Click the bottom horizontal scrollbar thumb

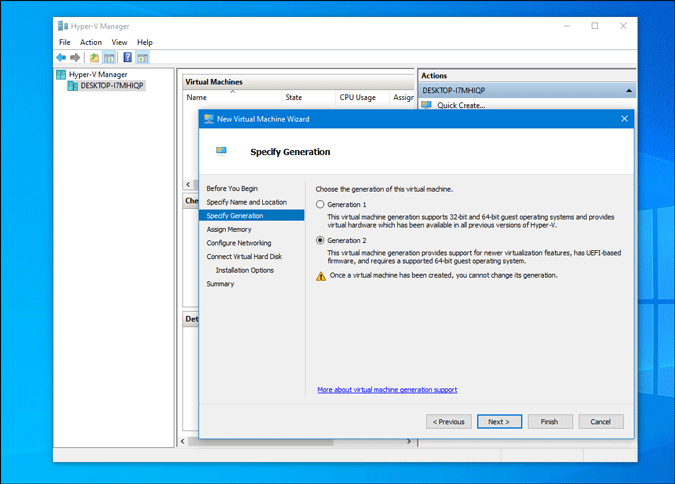(260, 442)
